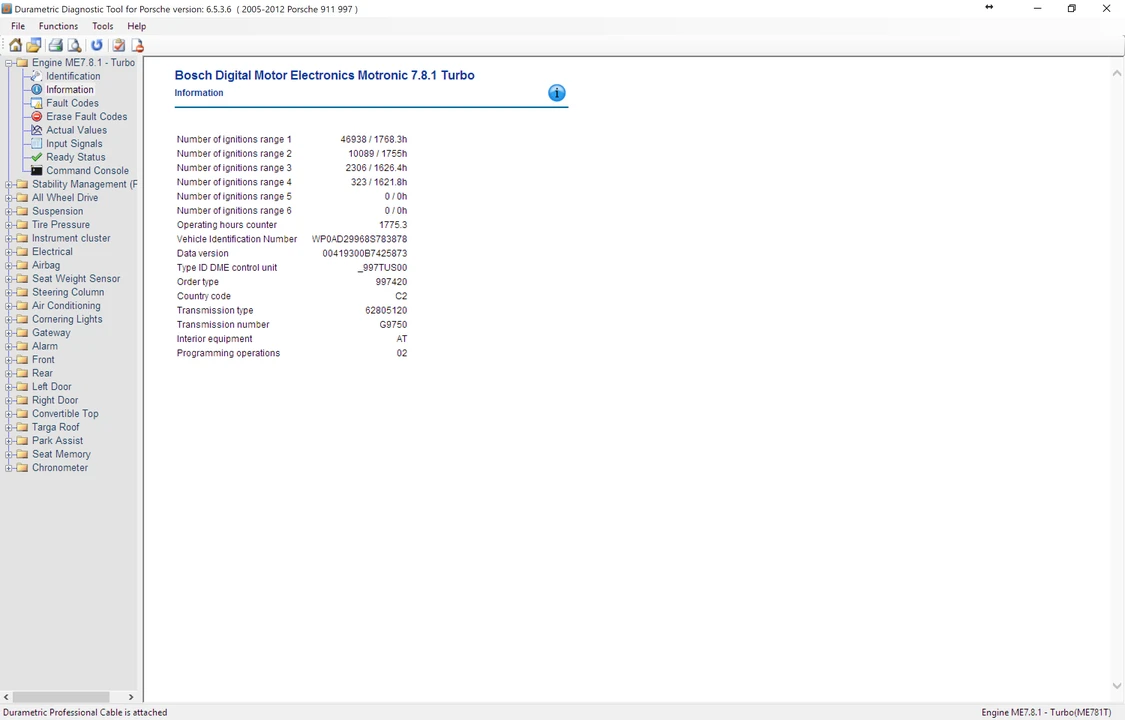Click the clipboard checkmark toolbar icon
1125x720 pixels.
pos(119,45)
